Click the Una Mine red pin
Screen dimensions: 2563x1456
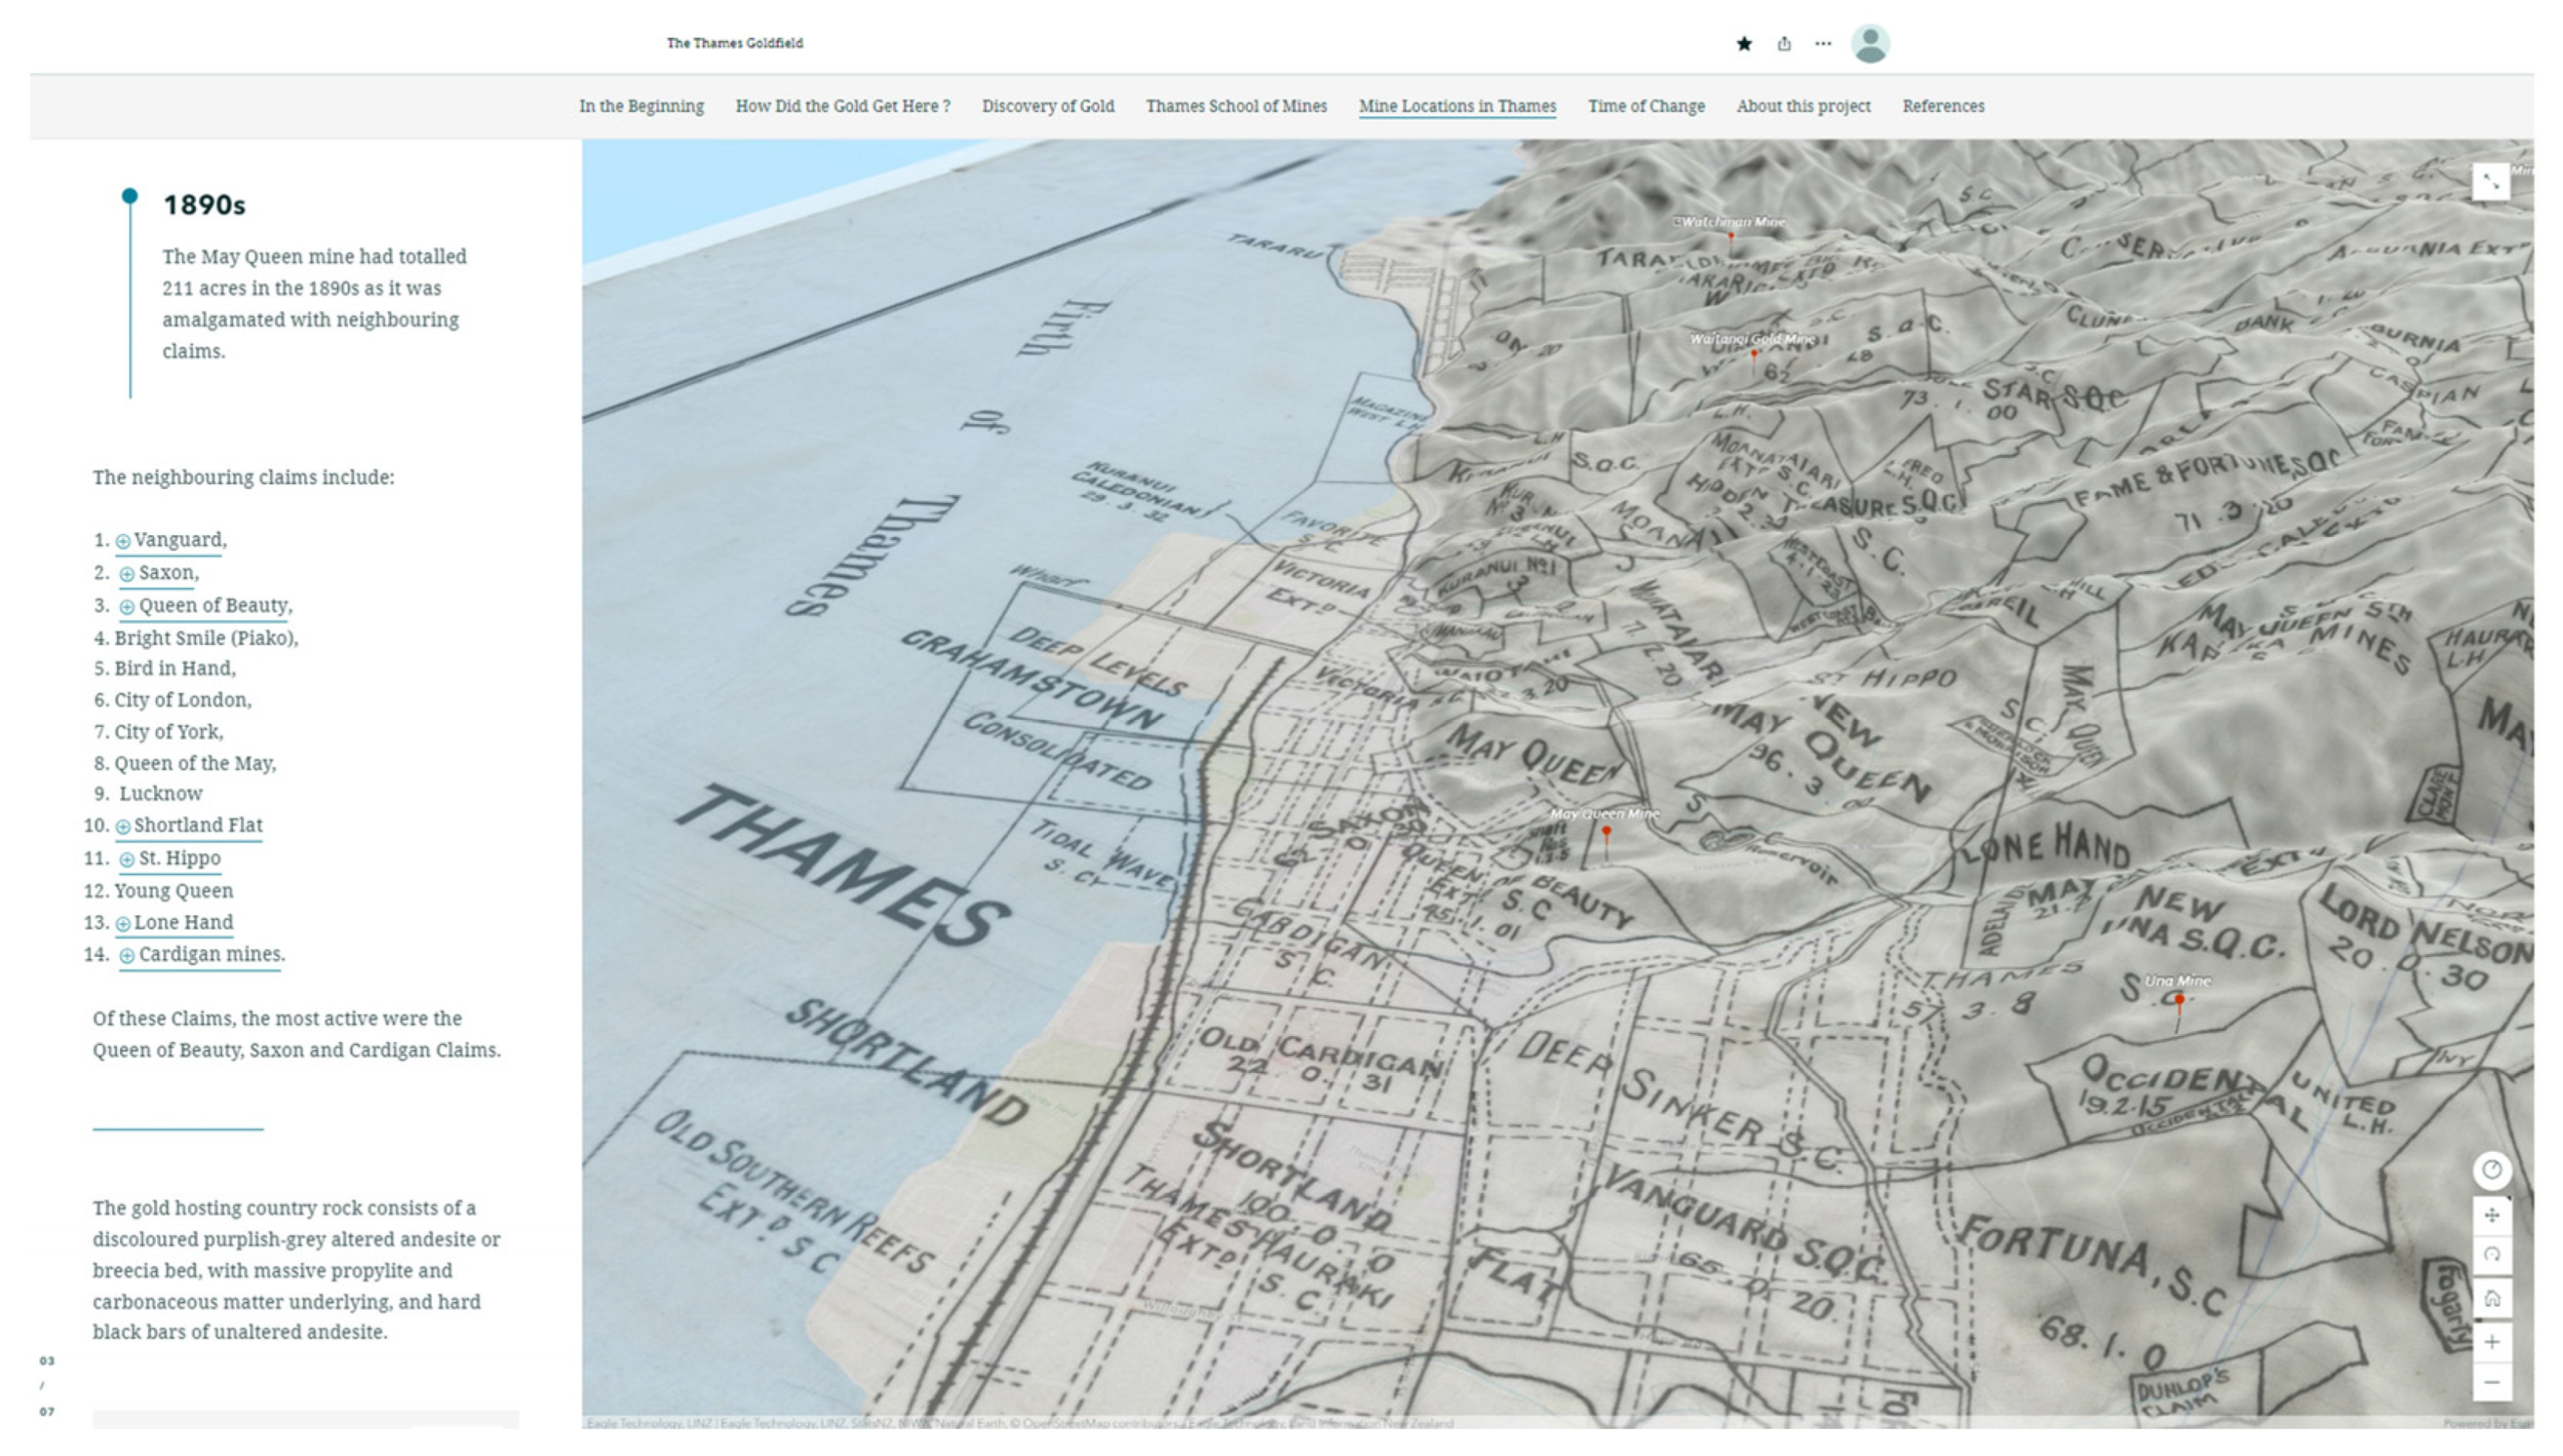click(2179, 999)
